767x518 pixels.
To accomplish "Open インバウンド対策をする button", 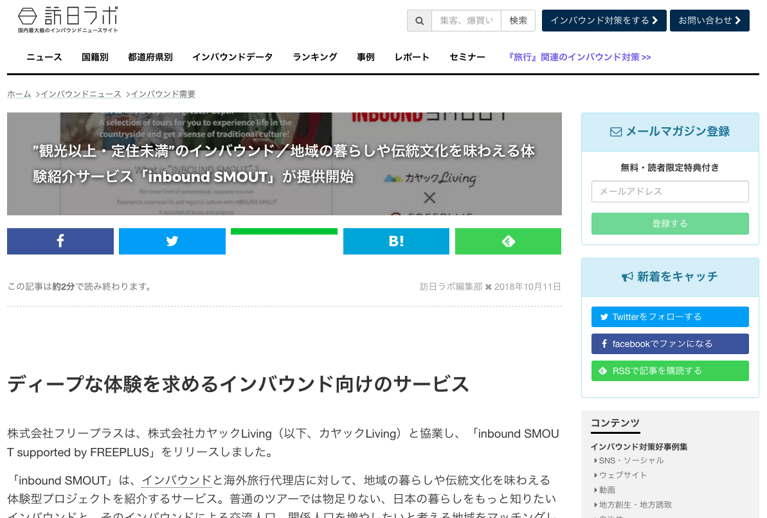I will pos(604,21).
